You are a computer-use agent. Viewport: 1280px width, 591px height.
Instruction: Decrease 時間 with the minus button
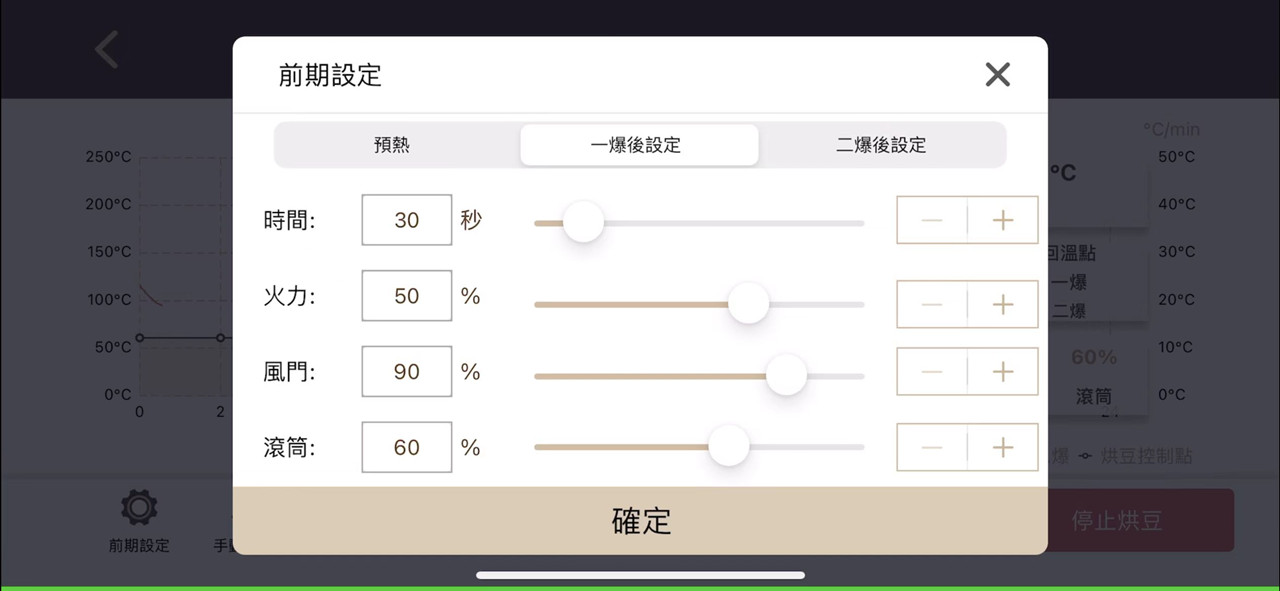tap(932, 220)
